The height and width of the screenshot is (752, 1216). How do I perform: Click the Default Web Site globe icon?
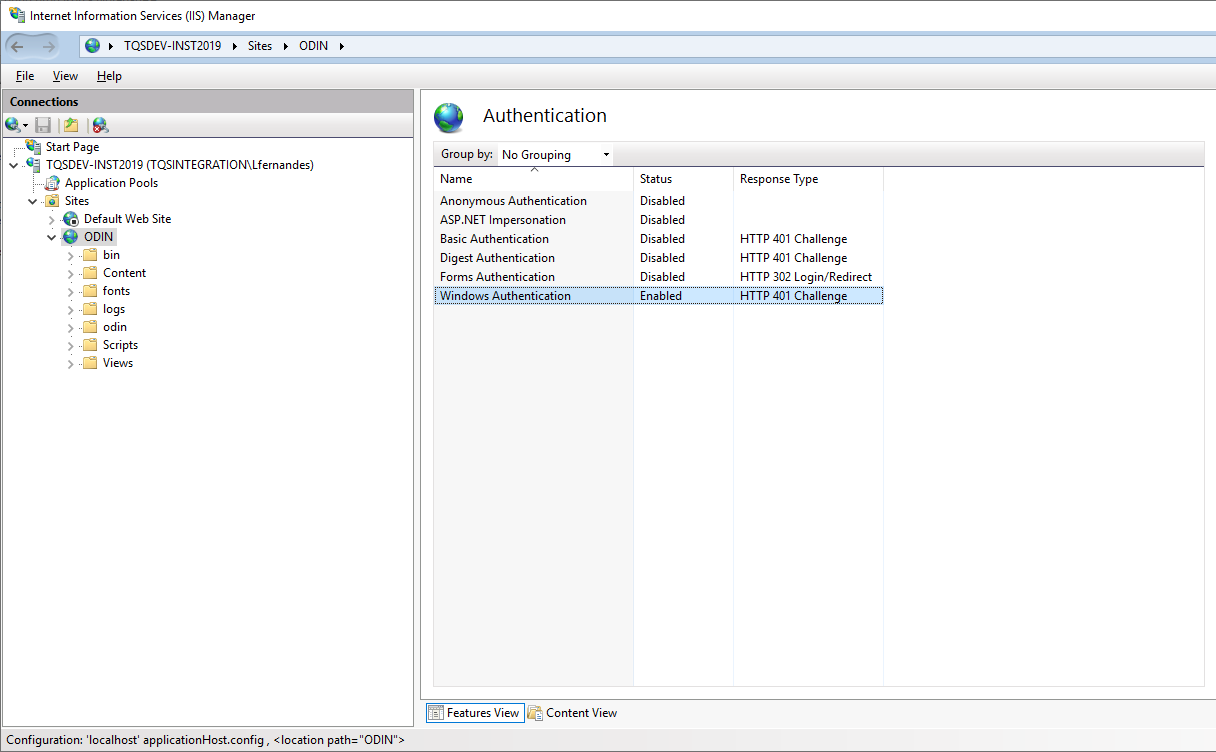(x=71, y=219)
